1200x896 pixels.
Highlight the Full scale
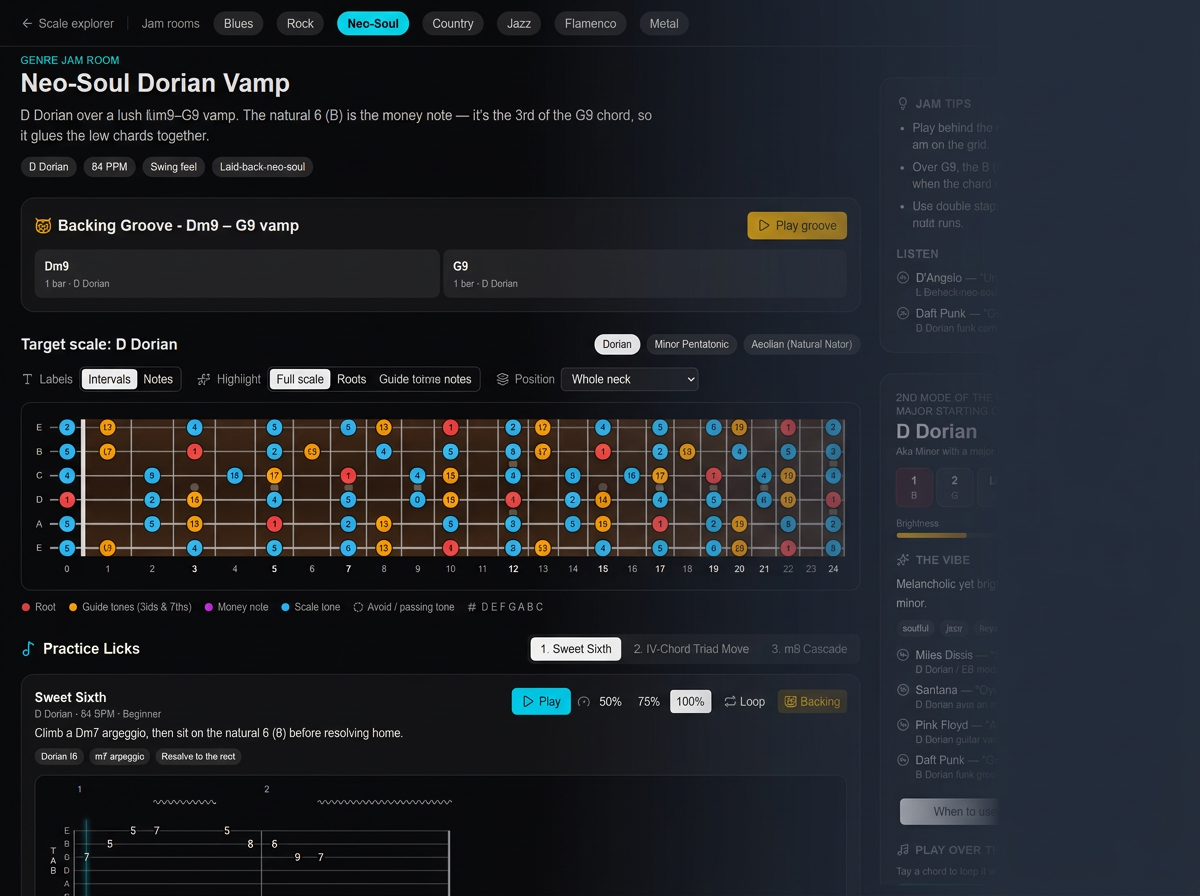[300, 379]
